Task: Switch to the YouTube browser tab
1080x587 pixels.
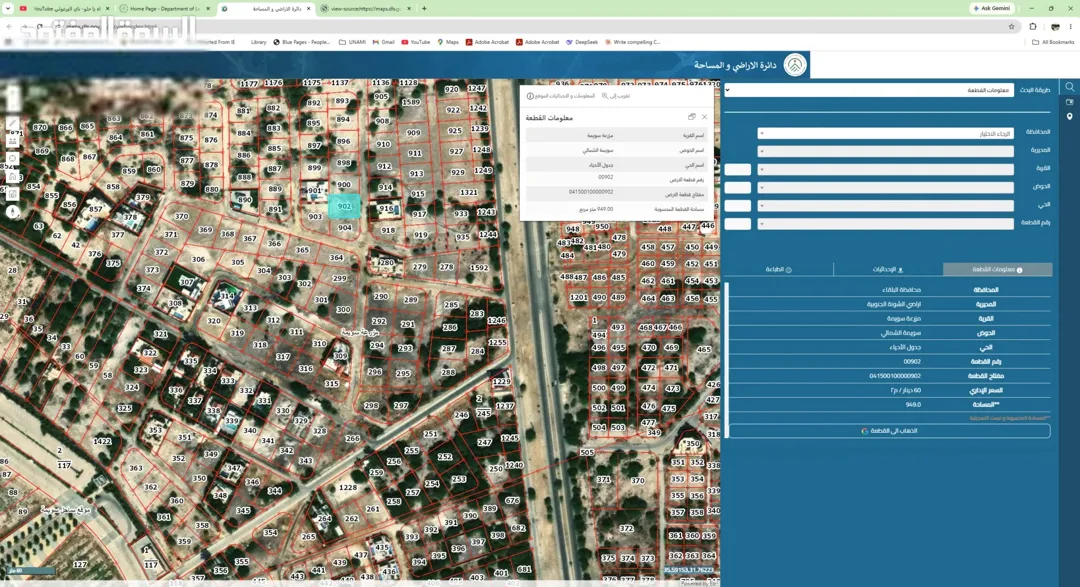Action: (x=65, y=8)
